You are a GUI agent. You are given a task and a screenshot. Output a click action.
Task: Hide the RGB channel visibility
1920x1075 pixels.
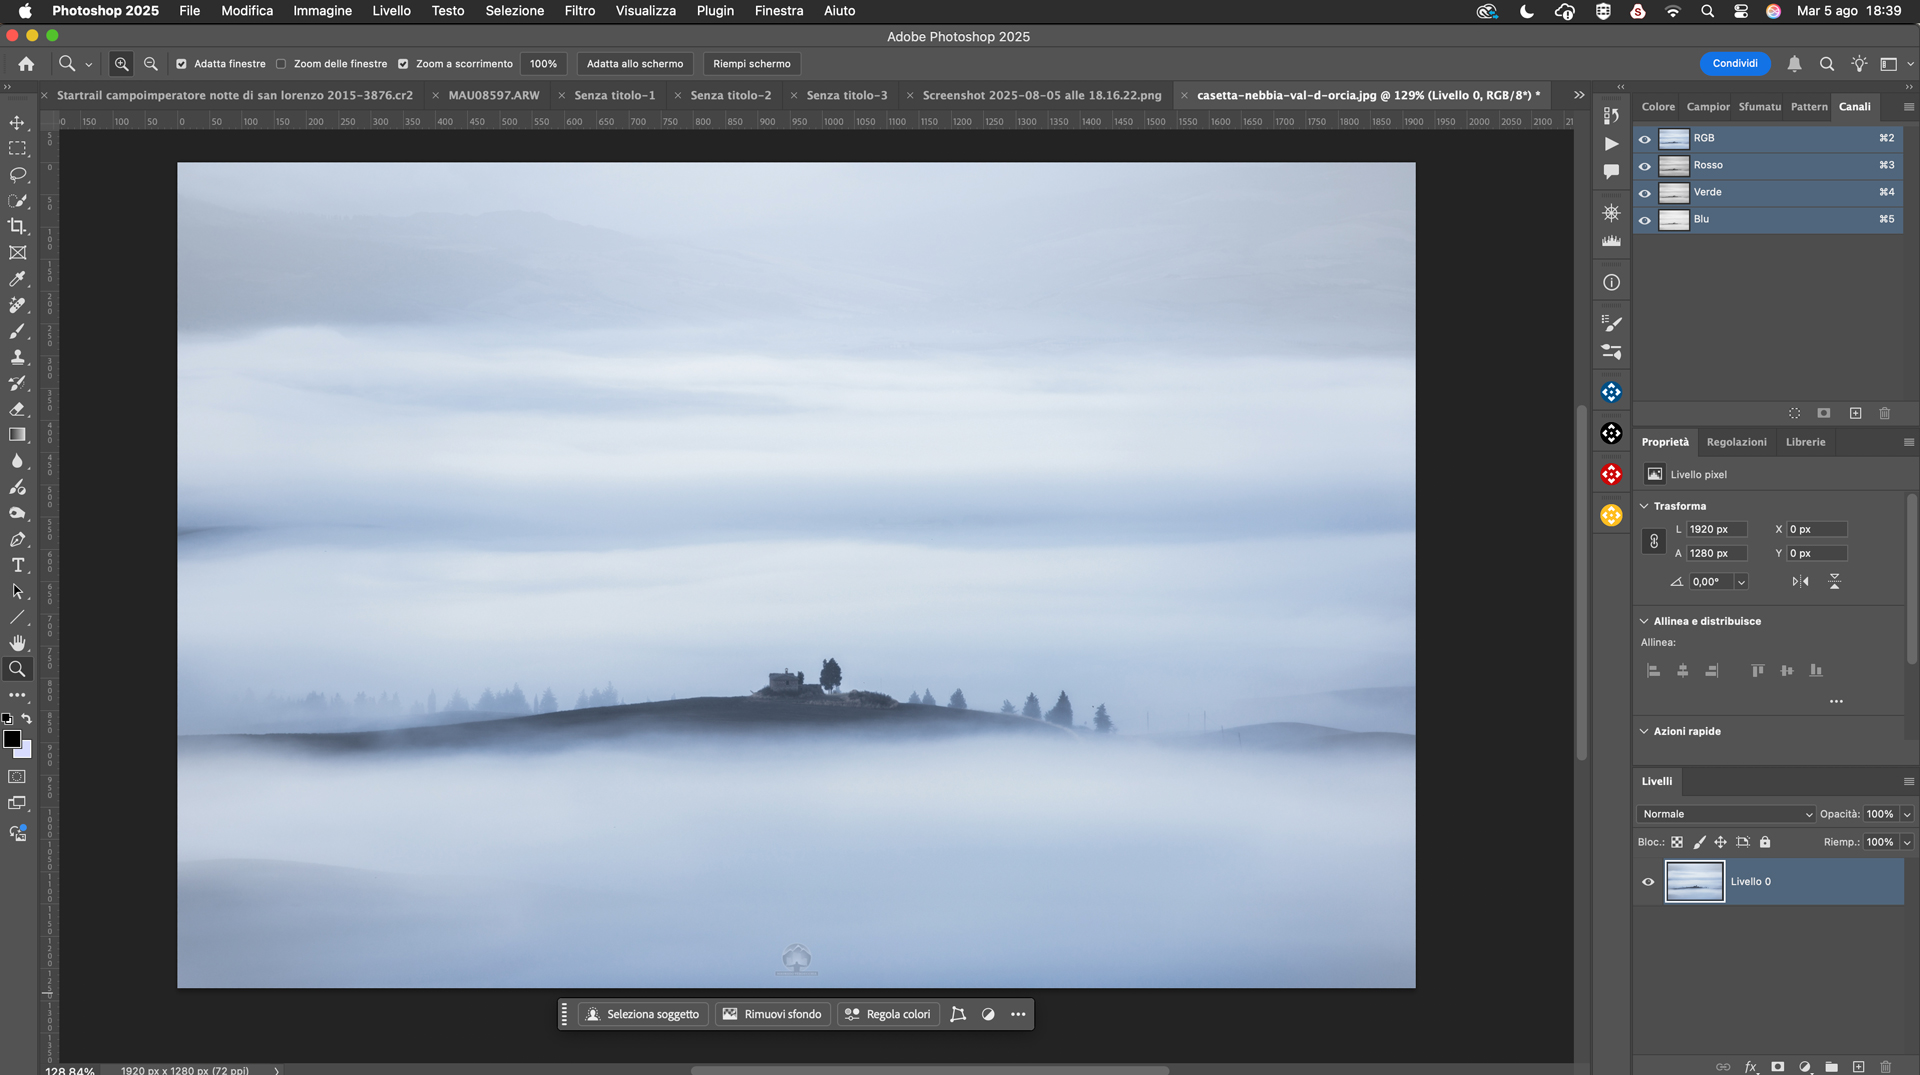click(1645, 139)
